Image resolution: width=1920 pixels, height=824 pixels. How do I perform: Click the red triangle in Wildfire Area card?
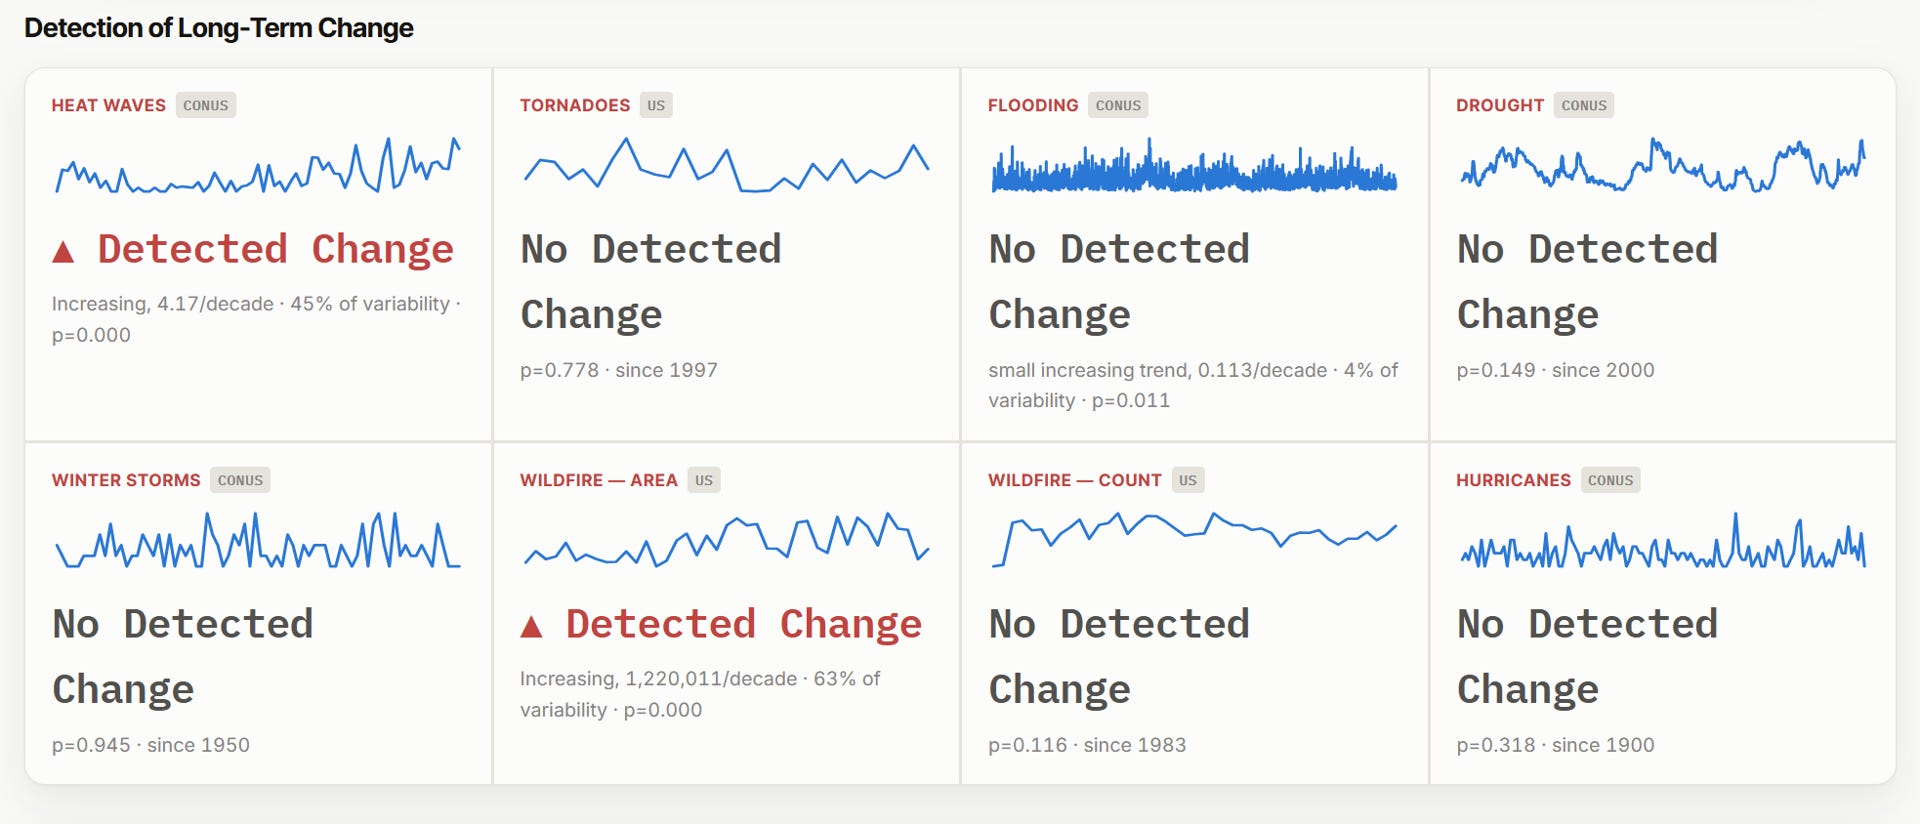coord(531,626)
